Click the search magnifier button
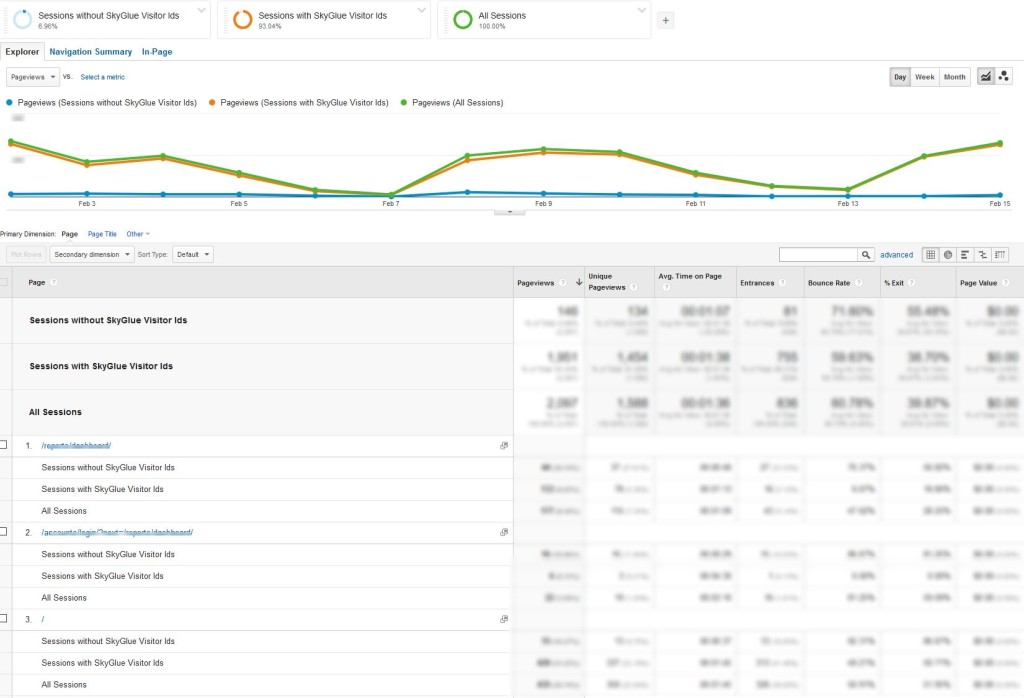 coord(866,255)
